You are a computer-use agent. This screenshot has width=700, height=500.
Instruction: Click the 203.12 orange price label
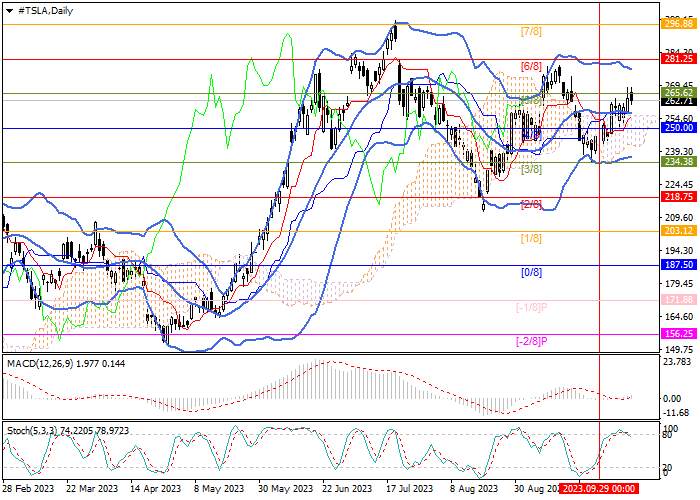tap(679, 231)
